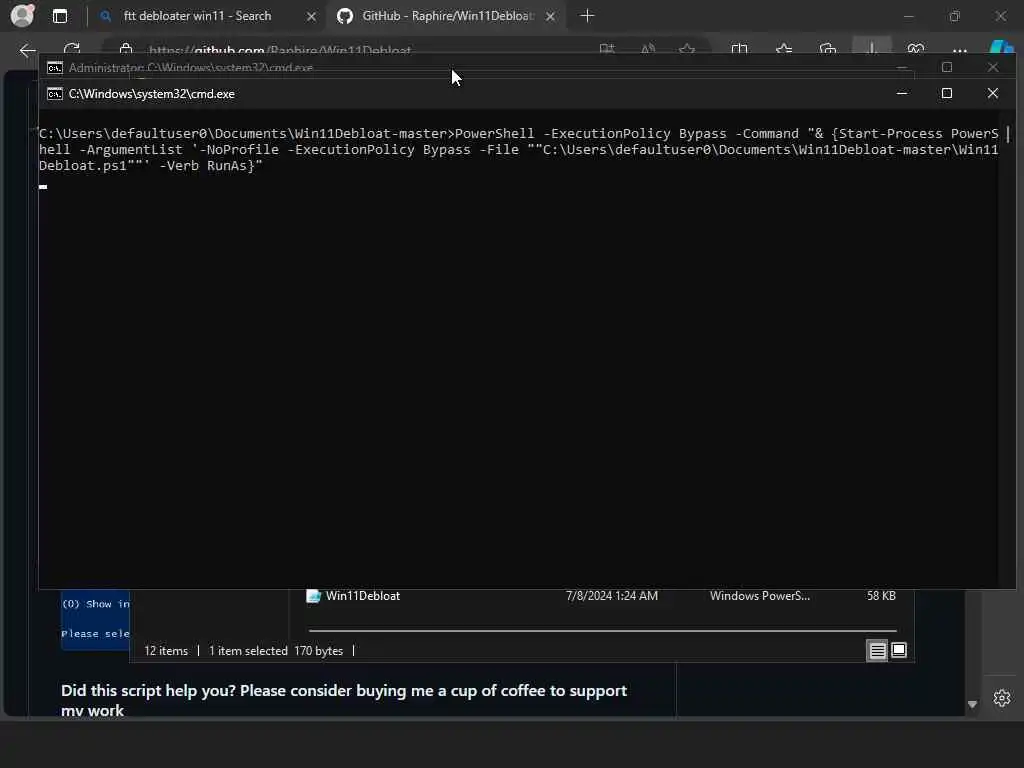Close the Administrator cmd.exe window

993,67
